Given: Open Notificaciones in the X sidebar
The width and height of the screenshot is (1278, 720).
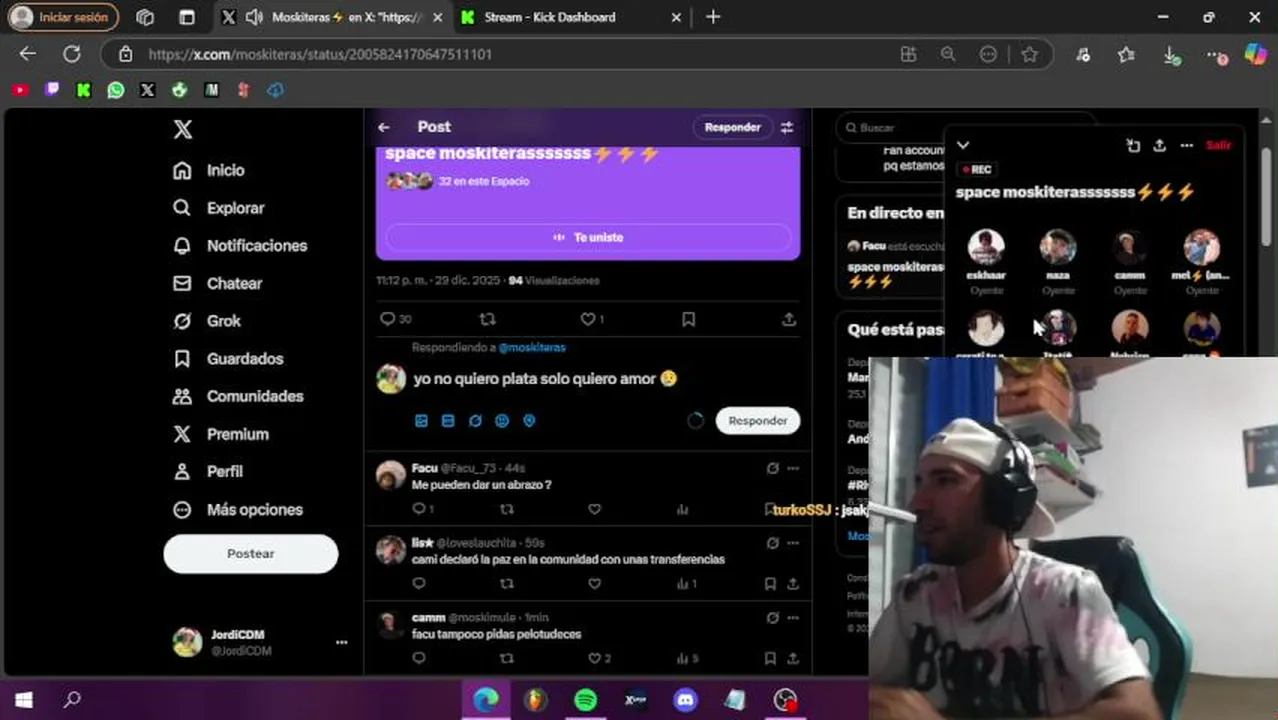Looking at the screenshot, I should [x=240, y=246].
